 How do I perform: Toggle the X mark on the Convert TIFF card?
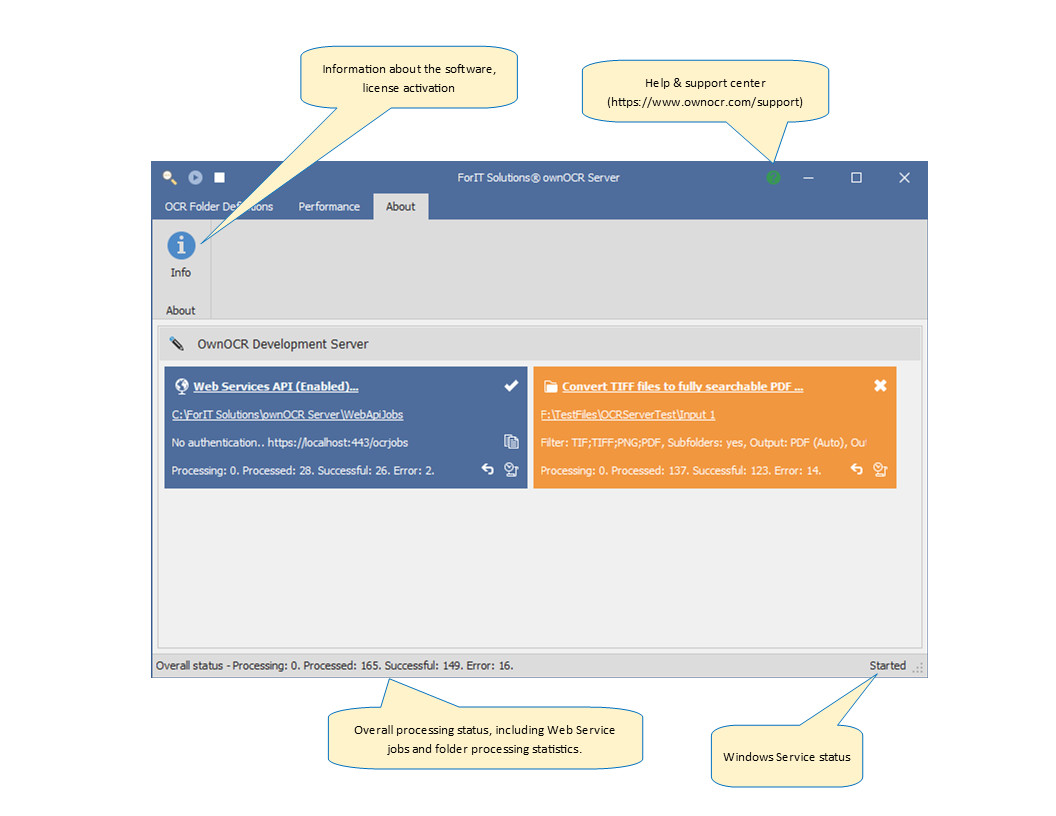[880, 385]
